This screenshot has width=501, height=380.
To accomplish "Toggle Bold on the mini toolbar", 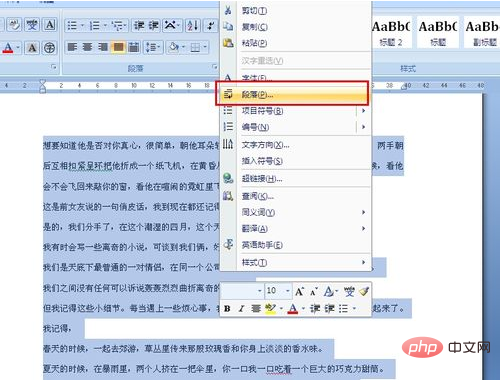I will tap(227, 309).
